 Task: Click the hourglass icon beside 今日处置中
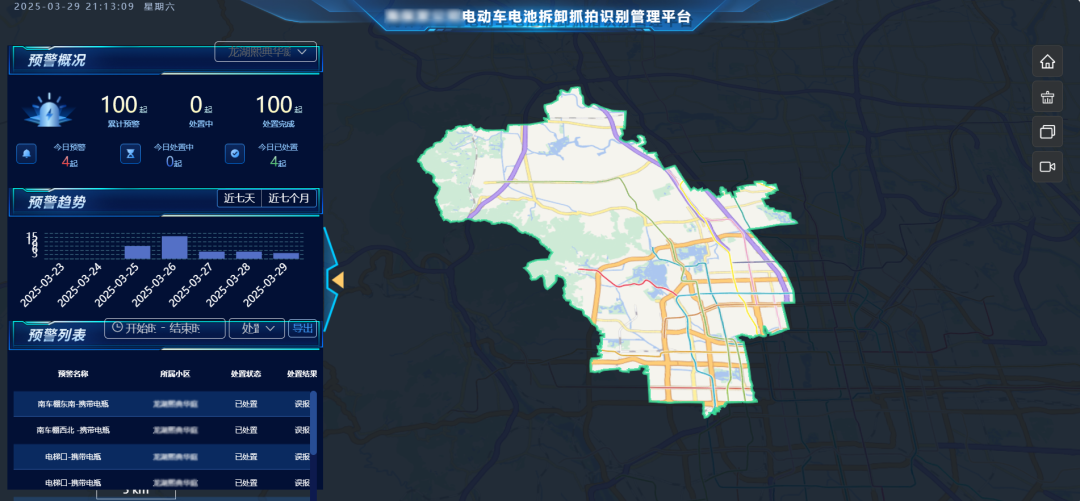(x=130, y=154)
